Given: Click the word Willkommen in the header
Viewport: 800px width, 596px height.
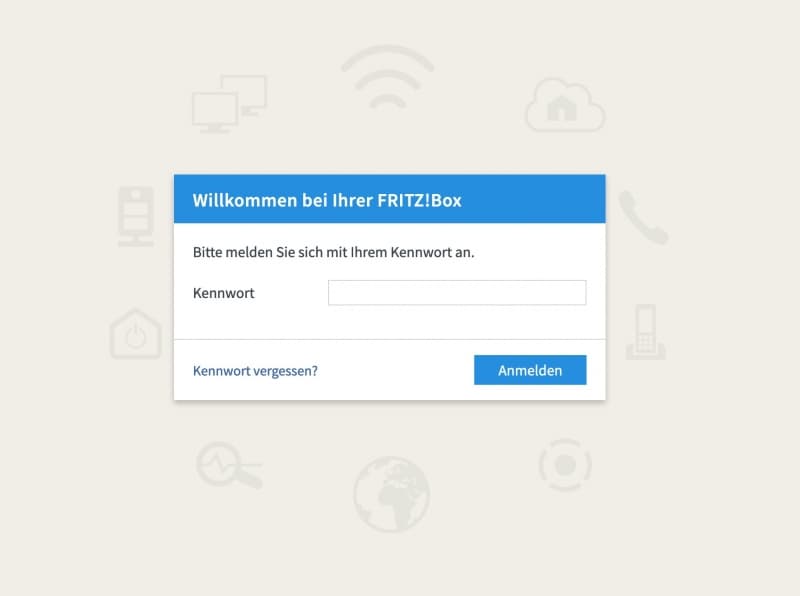Looking at the screenshot, I should tap(245, 200).
